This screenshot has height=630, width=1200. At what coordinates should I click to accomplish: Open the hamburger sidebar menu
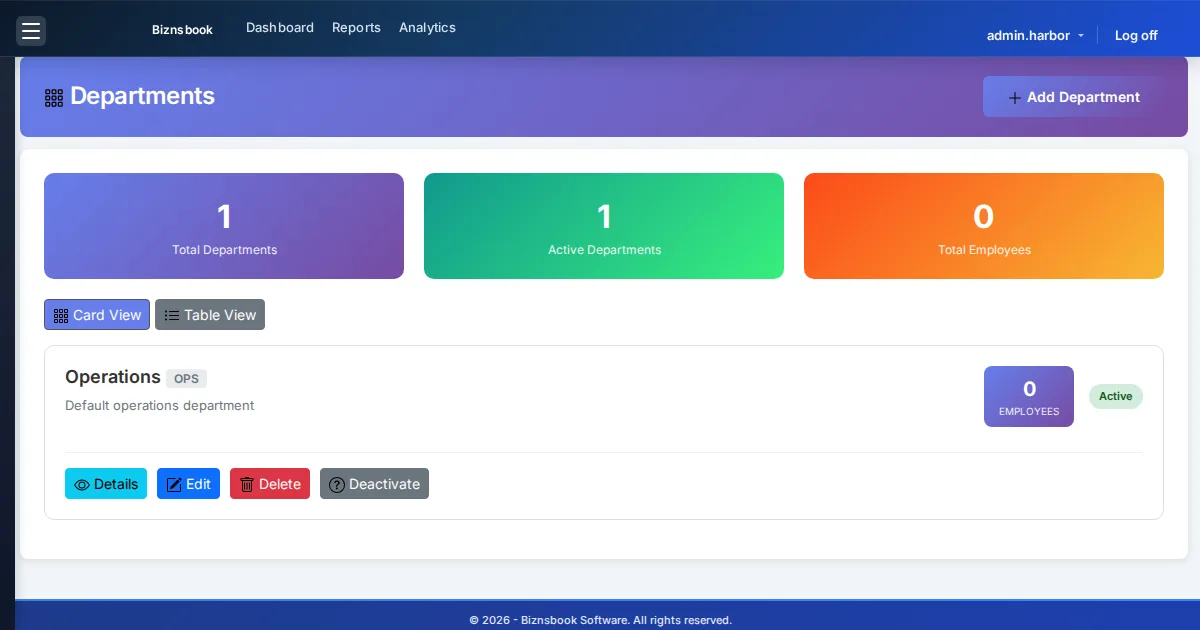[x=31, y=31]
